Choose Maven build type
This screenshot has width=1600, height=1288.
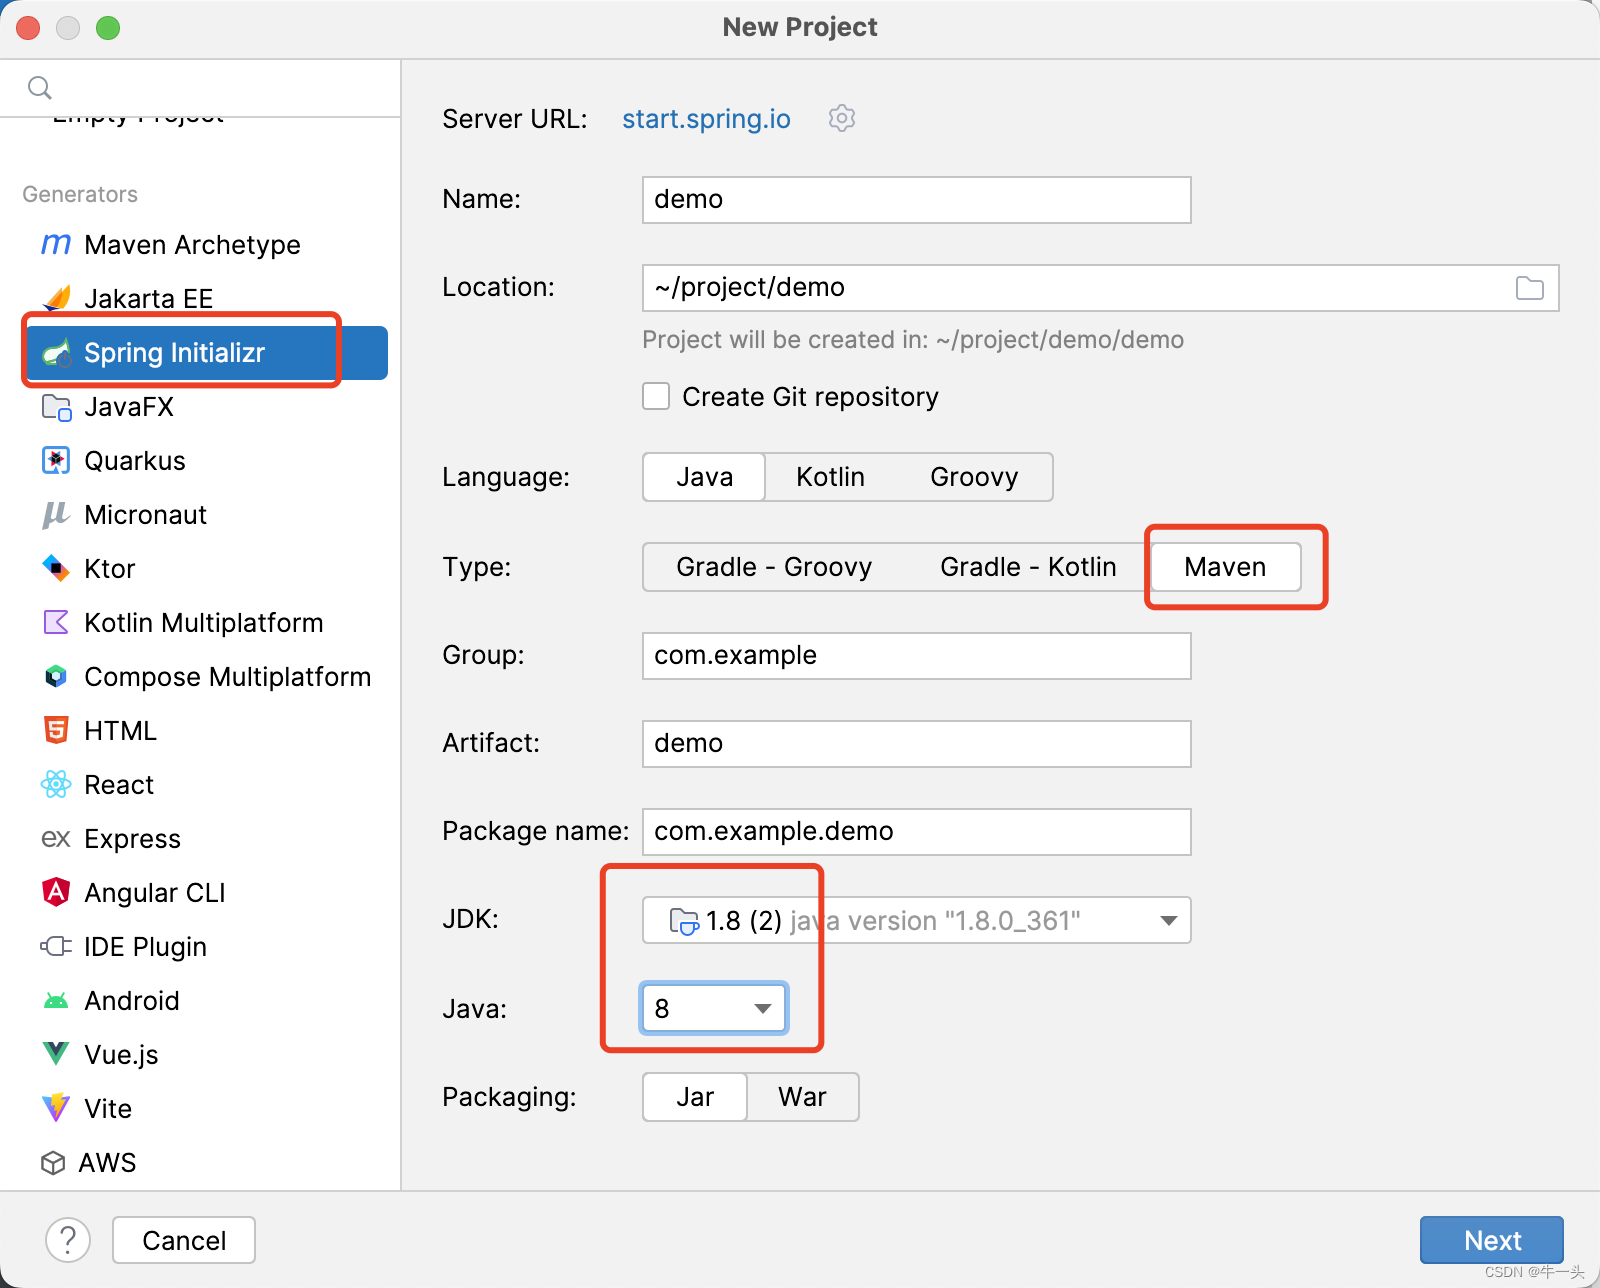1226,567
